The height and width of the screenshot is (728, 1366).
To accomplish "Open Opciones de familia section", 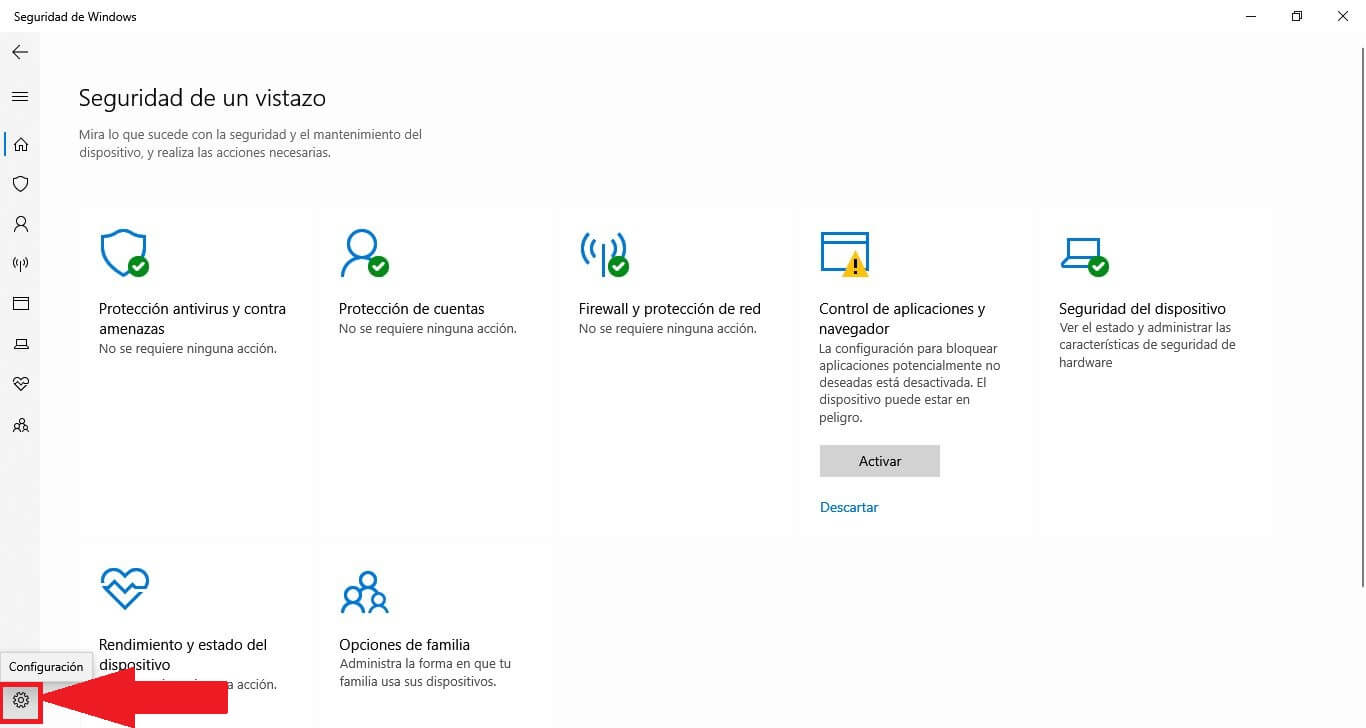I will click(404, 645).
